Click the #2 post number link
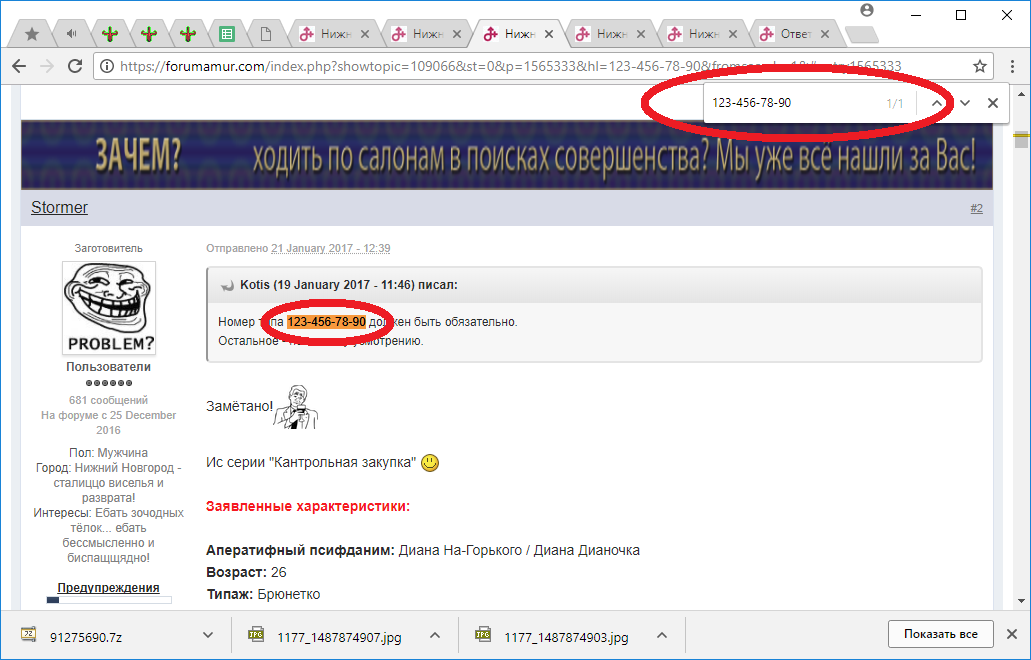This screenshot has height=660, width=1031. click(x=976, y=208)
